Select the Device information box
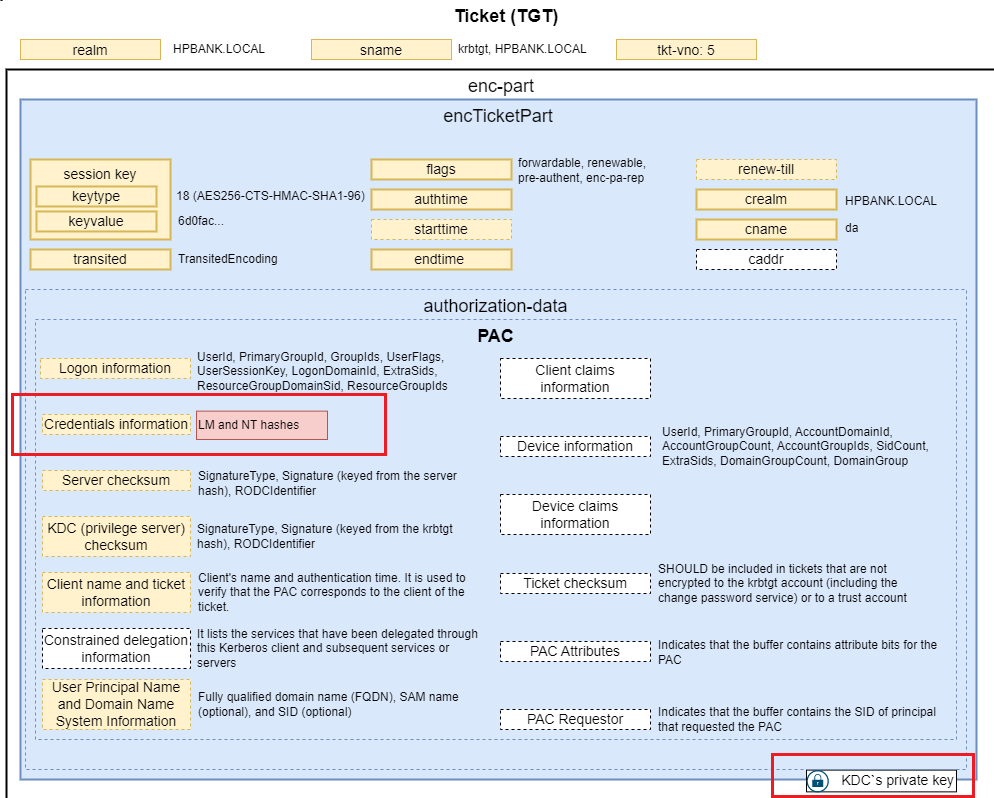Viewport: 994px width, 798px height. click(x=575, y=446)
